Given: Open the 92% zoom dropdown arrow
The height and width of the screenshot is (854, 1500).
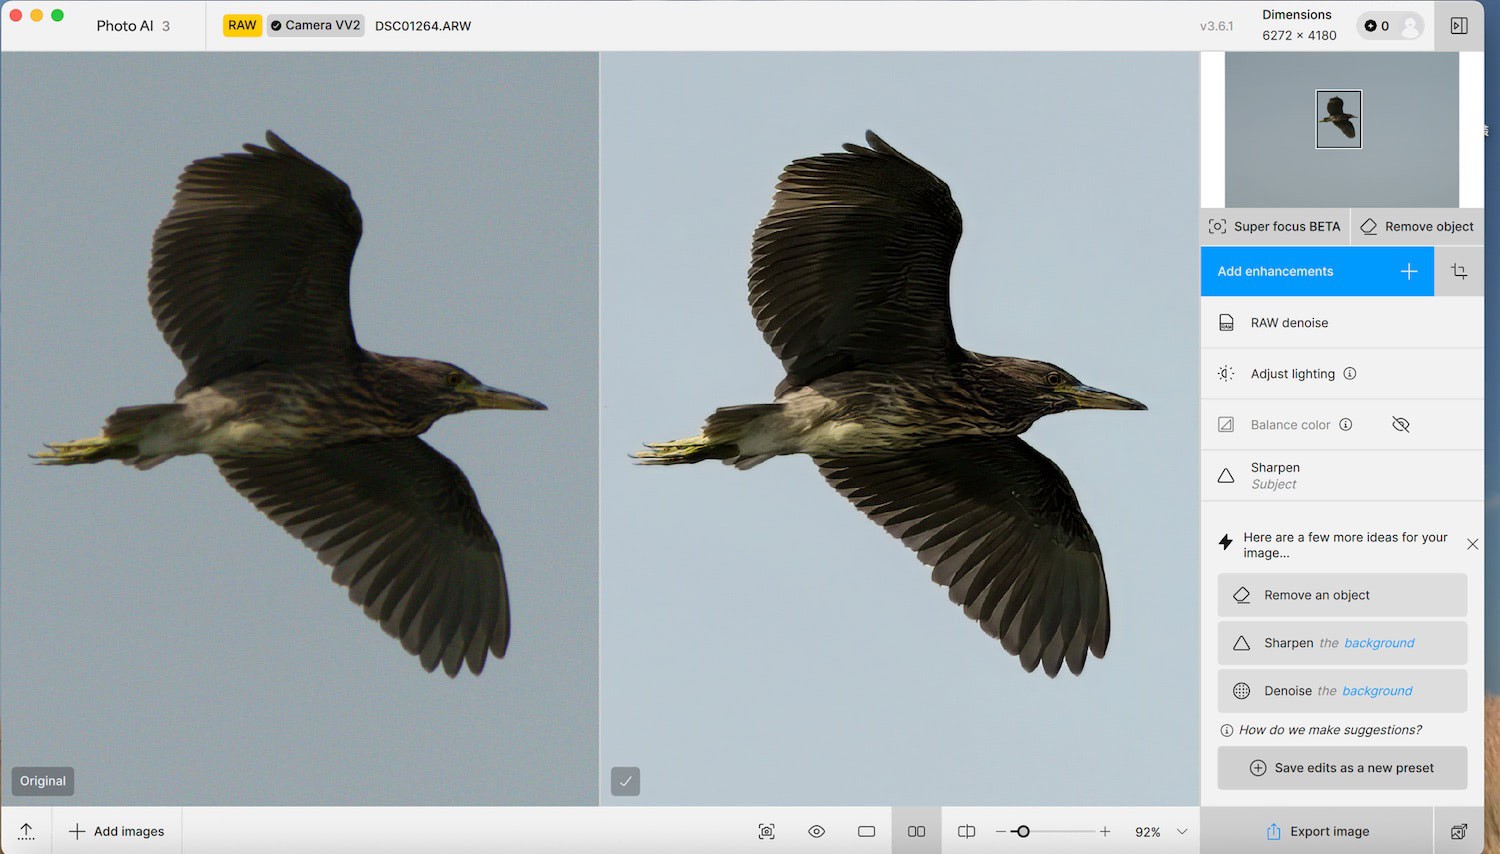Looking at the screenshot, I should (x=1182, y=831).
